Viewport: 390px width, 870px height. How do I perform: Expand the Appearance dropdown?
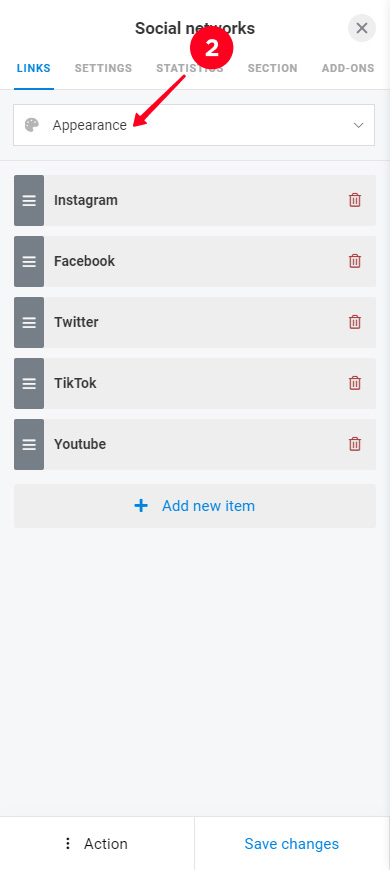(x=194, y=125)
